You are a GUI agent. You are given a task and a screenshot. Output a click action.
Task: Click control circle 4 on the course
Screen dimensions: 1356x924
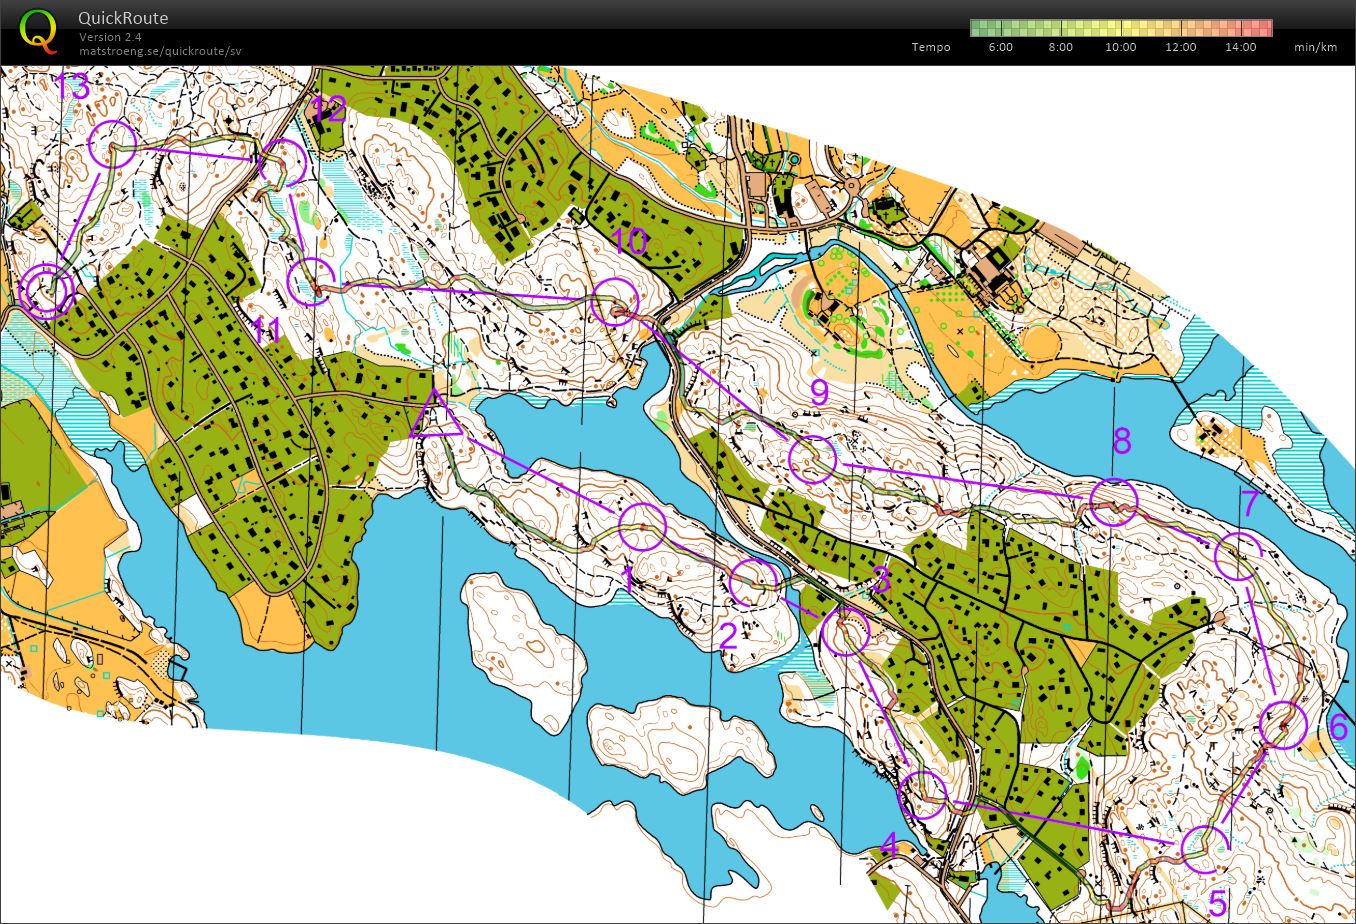coord(923,794)
